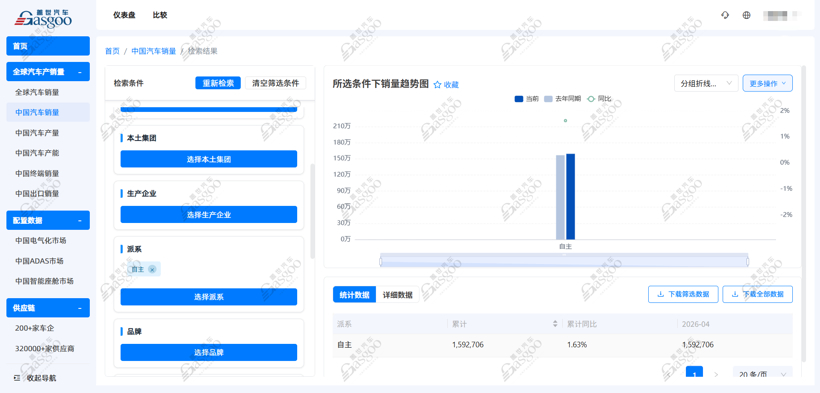Click the 收起导航 collapse icon
820x393 pixels.
point(17,378)
